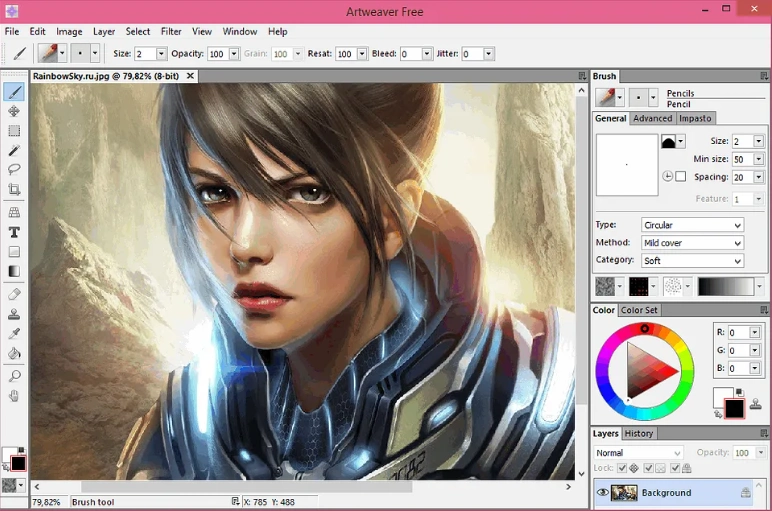Open the File menu
This screenshot has height=511, width=772.
tap(12, 32)
